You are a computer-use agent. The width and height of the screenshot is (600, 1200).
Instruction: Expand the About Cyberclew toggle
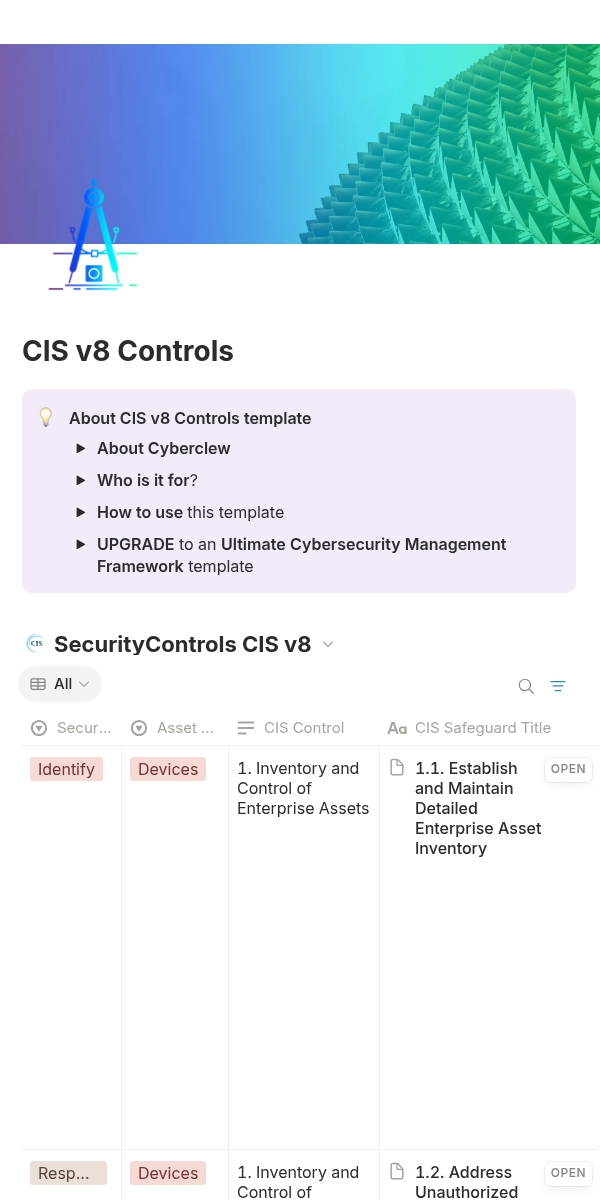(x=81, y=448)
